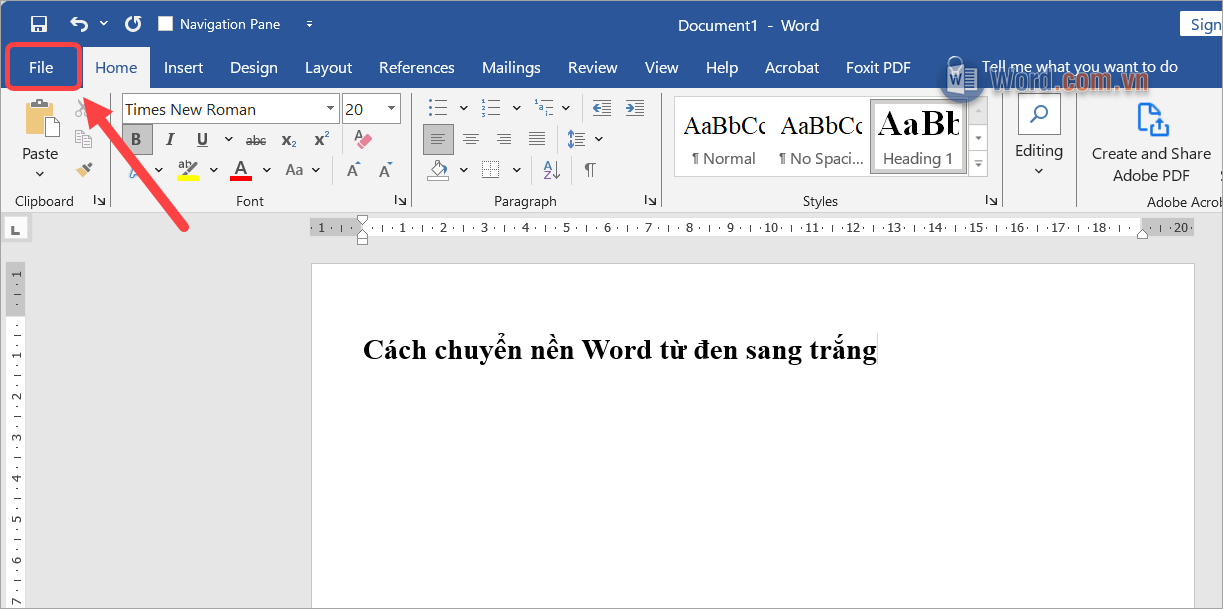Click the Decrease Indent icon
The width and height of the screenshot is (1223, 609).
pos(601,108)
